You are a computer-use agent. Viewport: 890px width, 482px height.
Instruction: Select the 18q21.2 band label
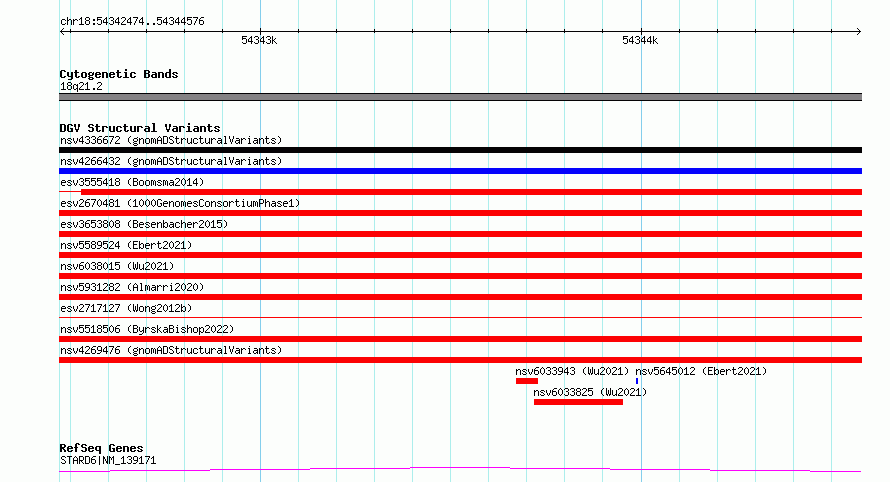(x=81, y=86)
